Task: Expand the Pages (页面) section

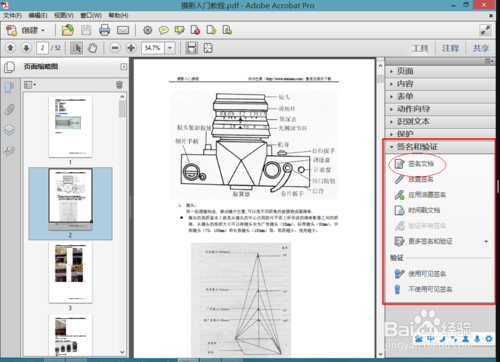Action: 440,71
